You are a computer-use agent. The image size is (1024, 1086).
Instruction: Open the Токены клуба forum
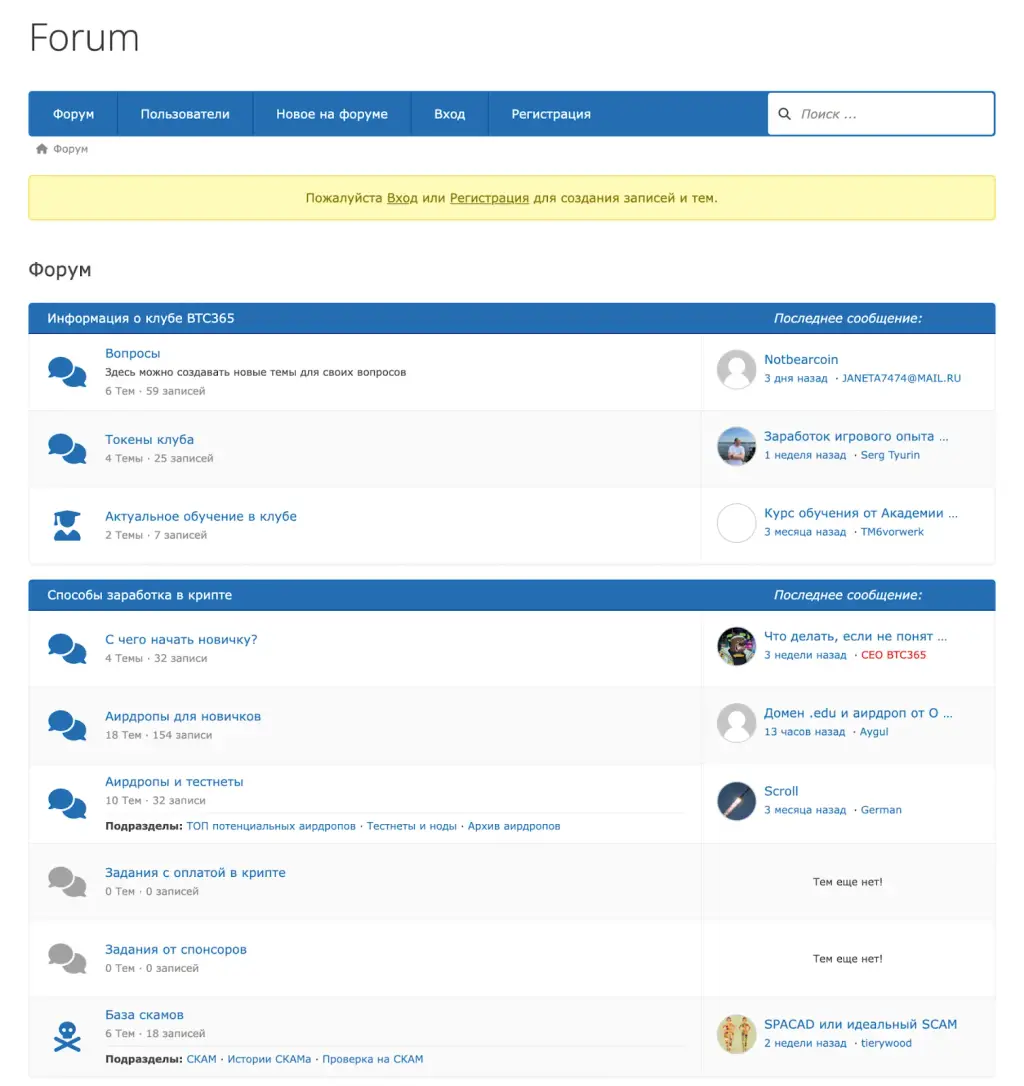tap(150, 440)
